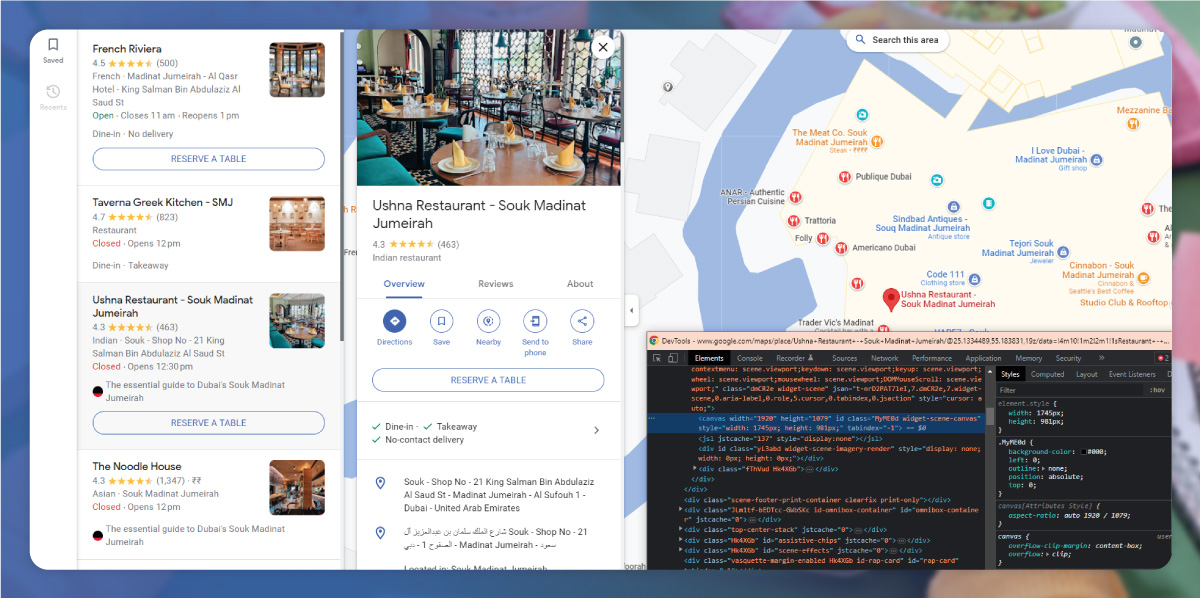
Task: Switch to Layout styles tab
Action: 1087,374
